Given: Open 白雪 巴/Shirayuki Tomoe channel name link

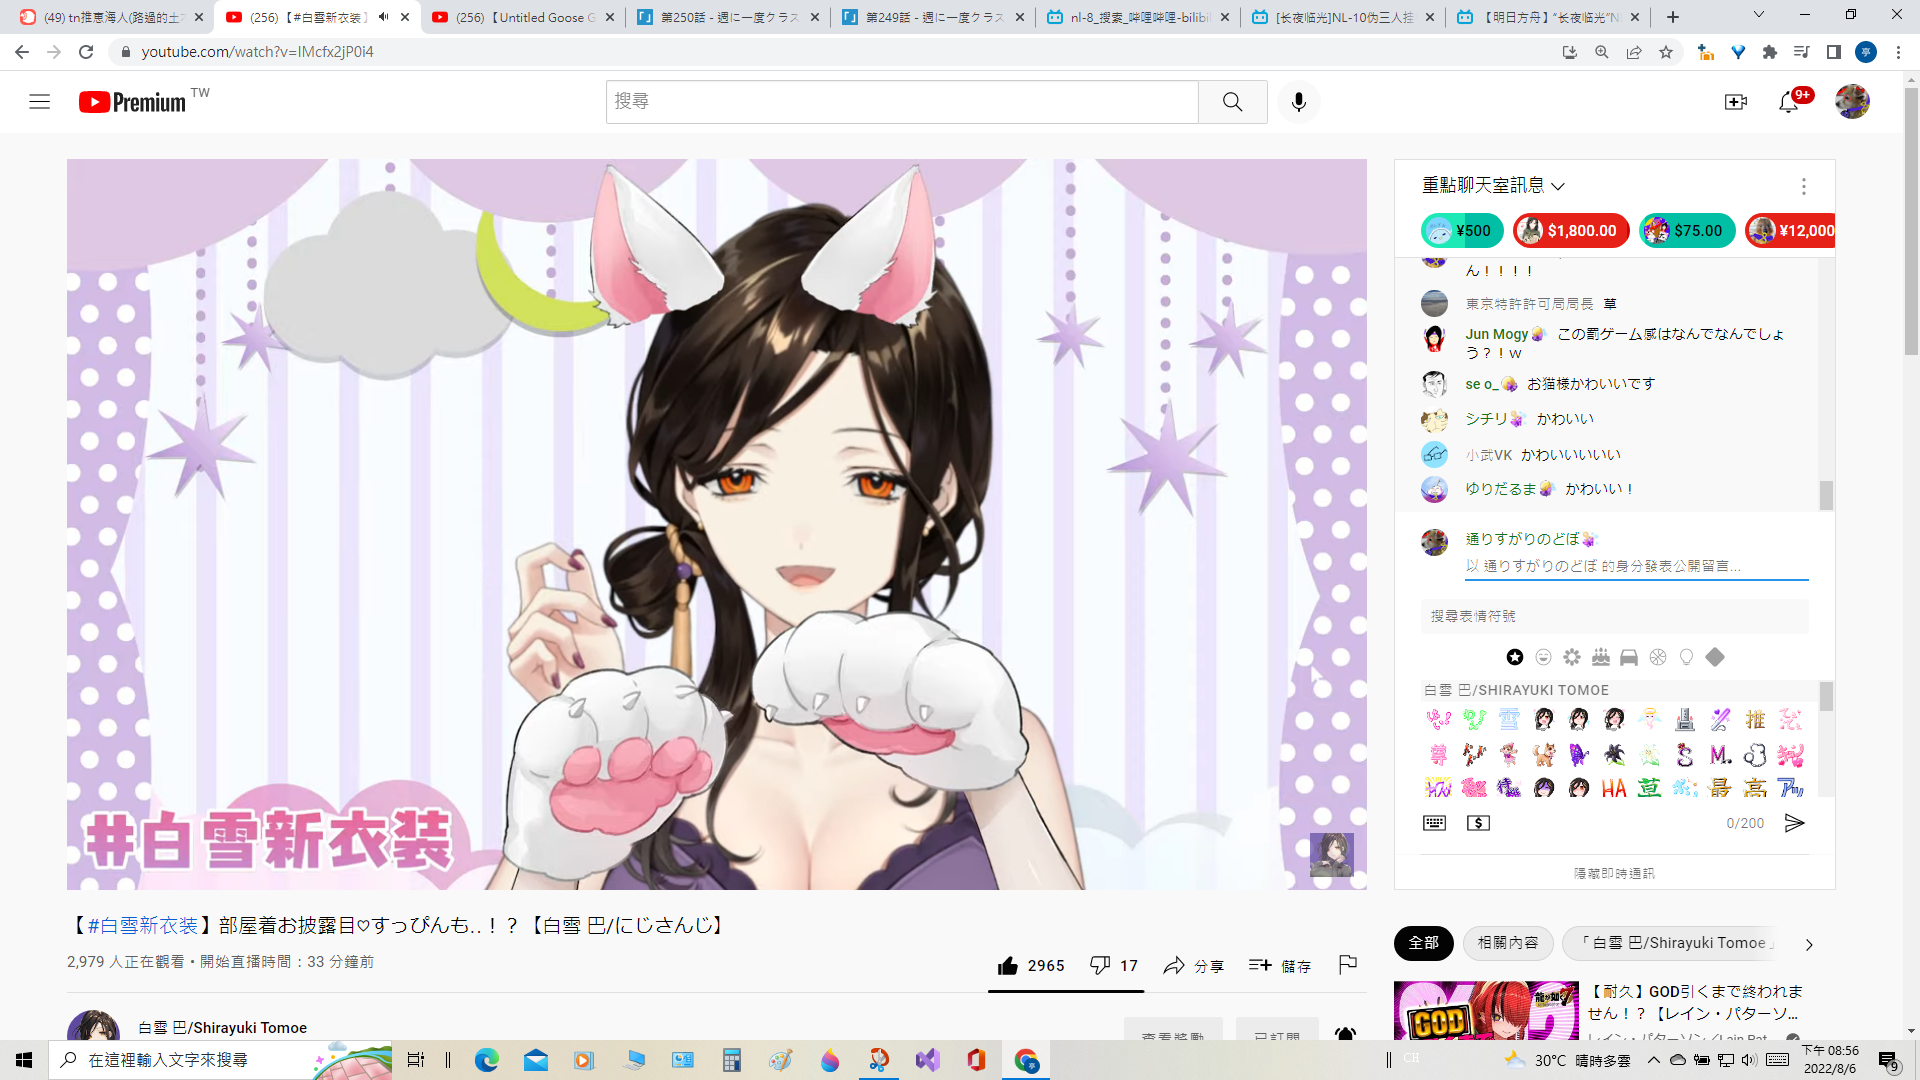Looking at the screenshot, I should (x=222, y=1028).
